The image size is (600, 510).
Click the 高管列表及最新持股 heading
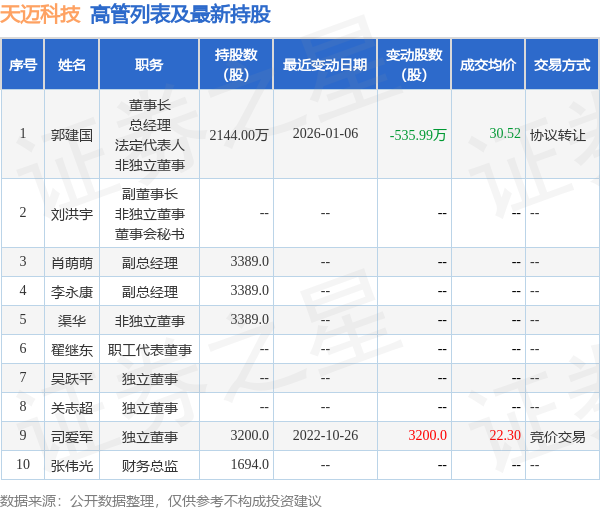pyautogui.click(x=180, y=15)
